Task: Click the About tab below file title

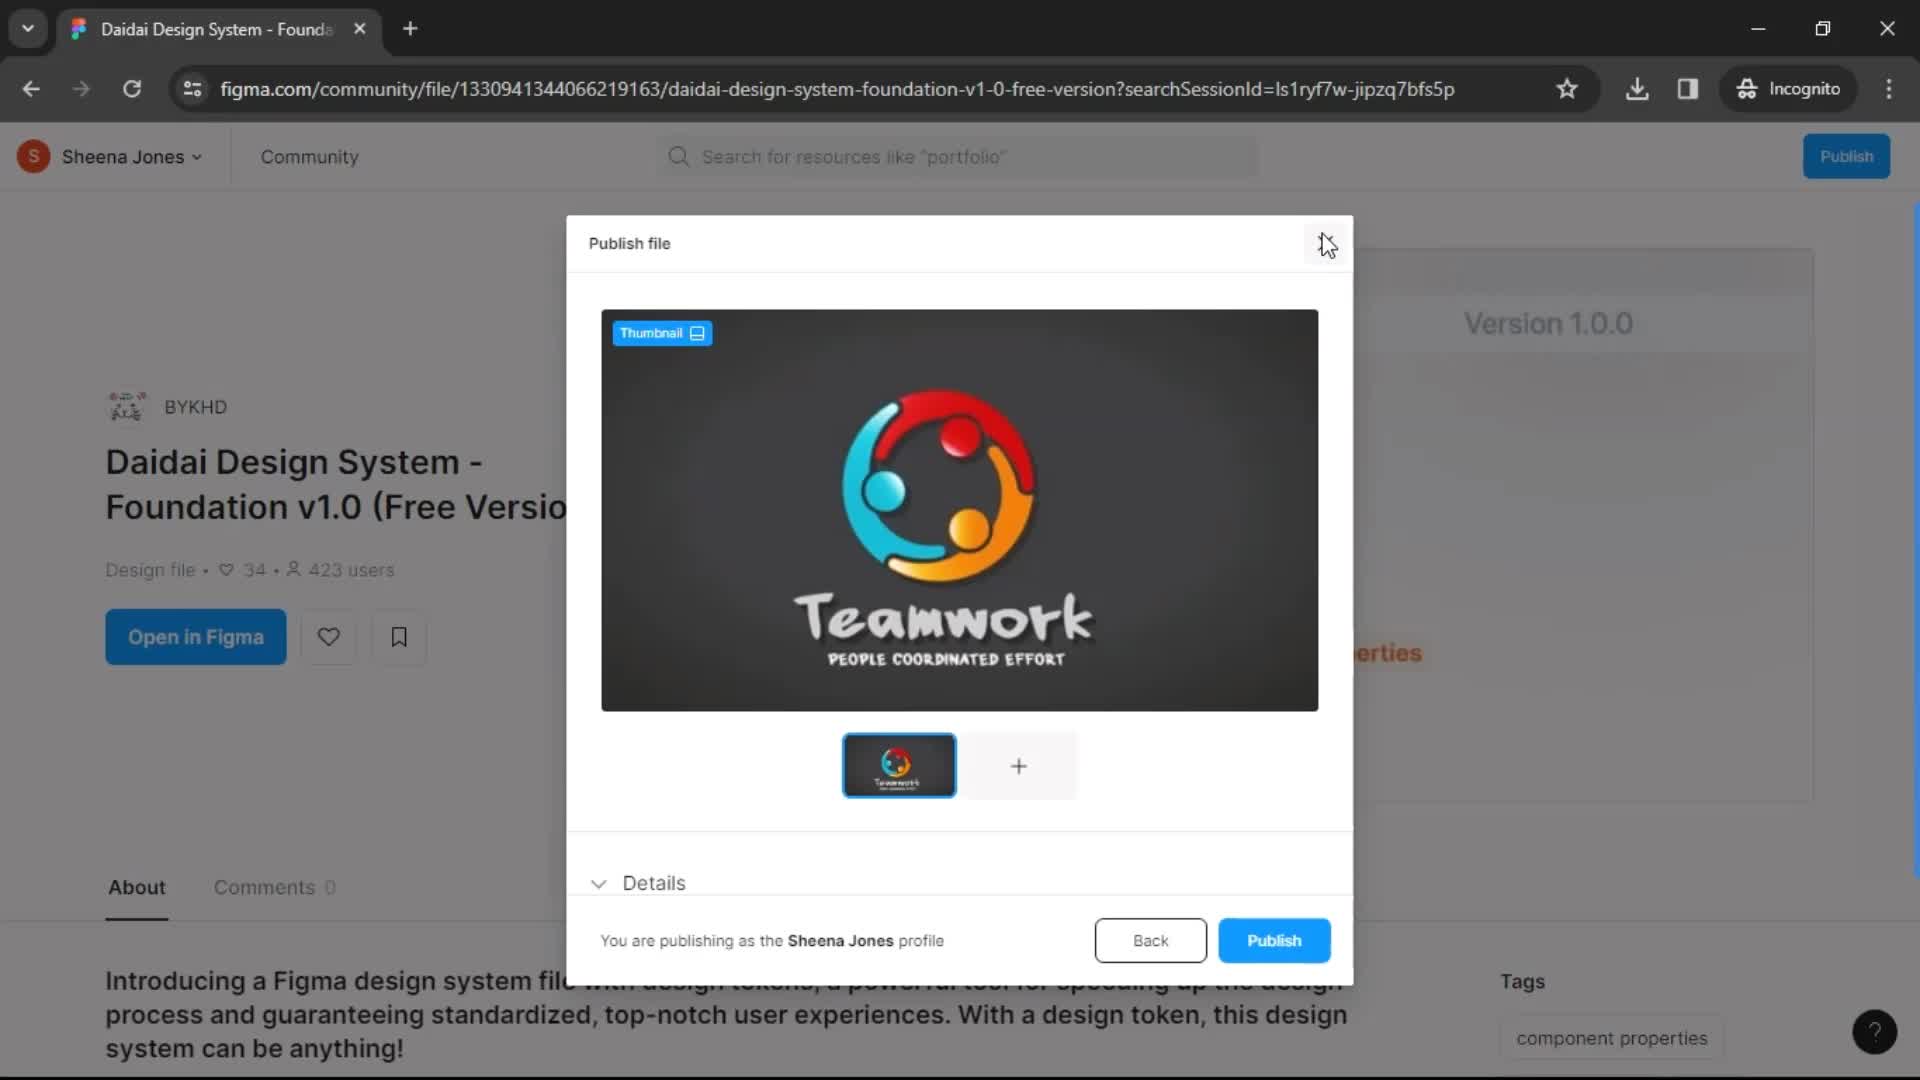Action: [x=138, y=887]
